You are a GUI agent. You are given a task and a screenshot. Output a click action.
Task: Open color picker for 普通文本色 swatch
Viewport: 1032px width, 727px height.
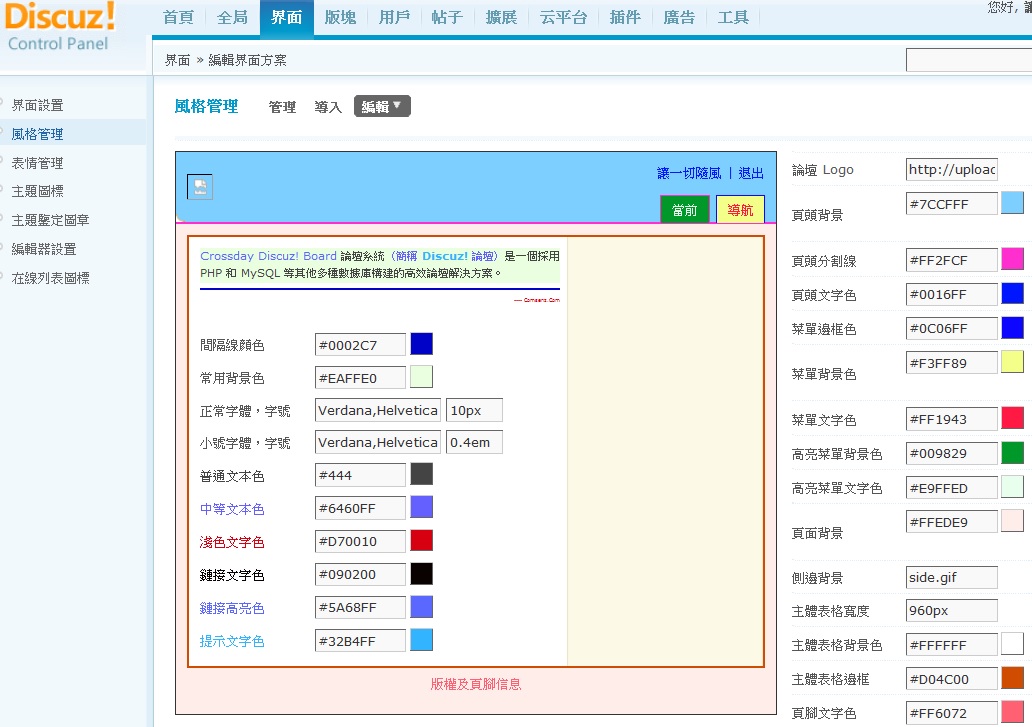pos(422,474)
